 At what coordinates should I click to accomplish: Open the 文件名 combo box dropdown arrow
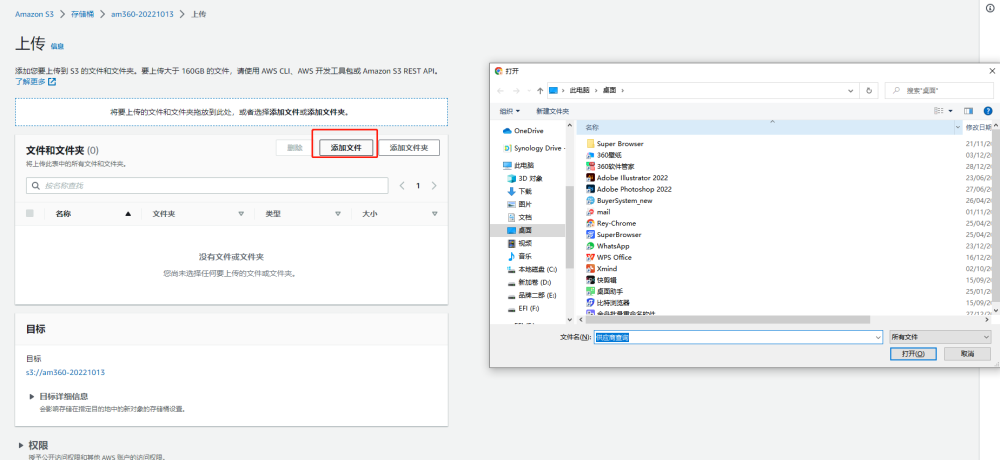[877, 337]
